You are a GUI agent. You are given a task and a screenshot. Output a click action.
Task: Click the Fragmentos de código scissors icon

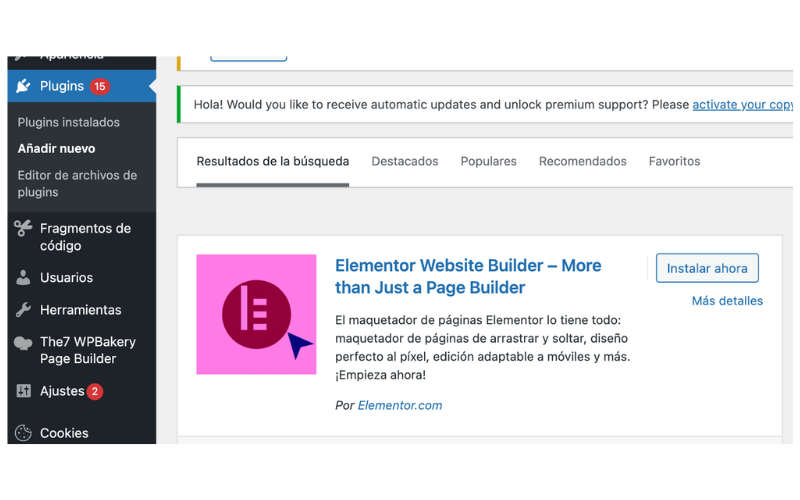point(23,229)
